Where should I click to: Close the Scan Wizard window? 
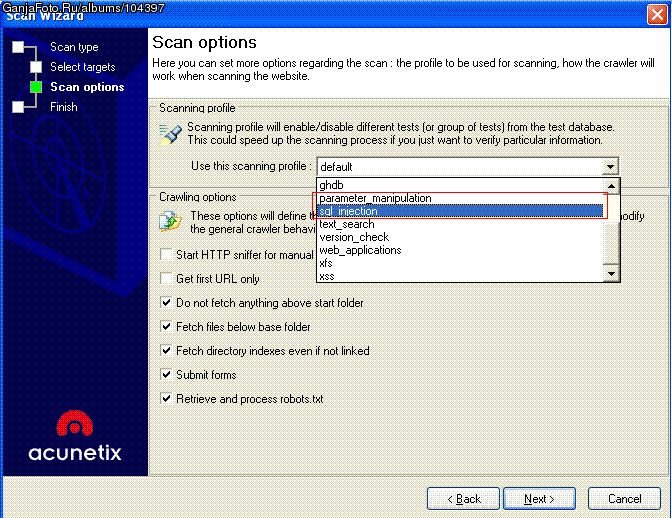point(655,14)
